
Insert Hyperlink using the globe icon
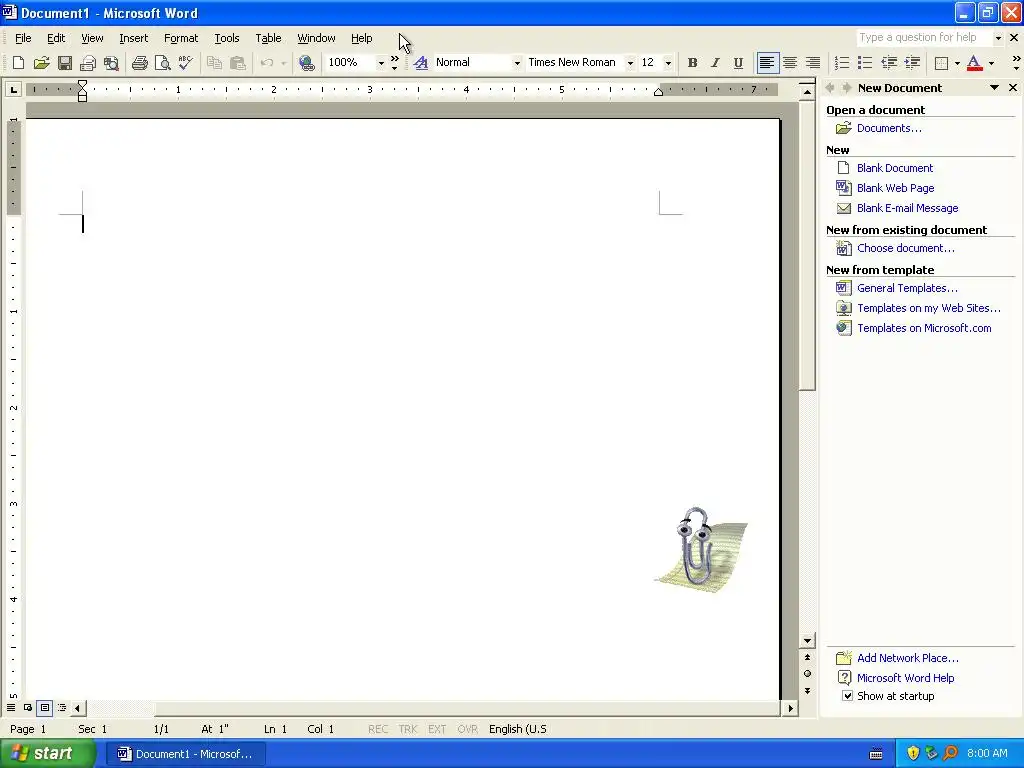point(306,63)
